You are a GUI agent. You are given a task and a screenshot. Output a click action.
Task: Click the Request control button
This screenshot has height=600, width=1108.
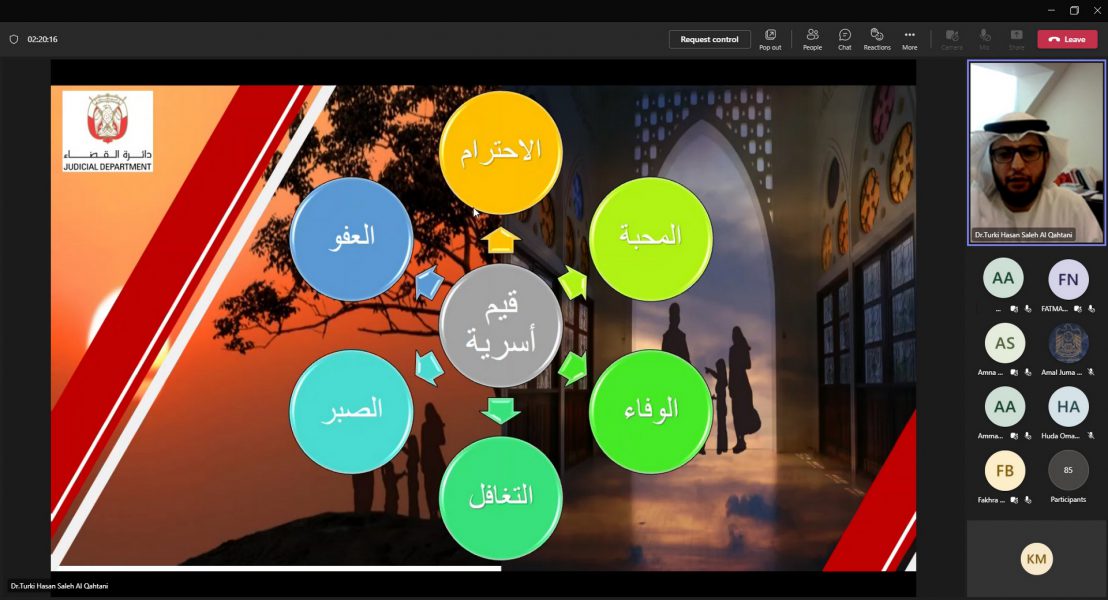710,38
